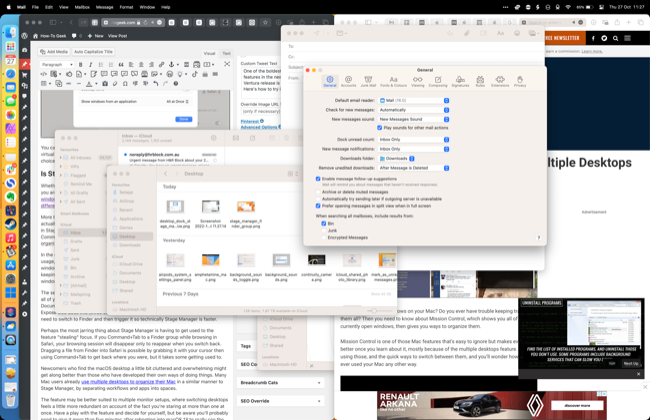
Task: Open the Mailbox menu in menu bar
Action: pyautogui.click(x=82, y=7)
